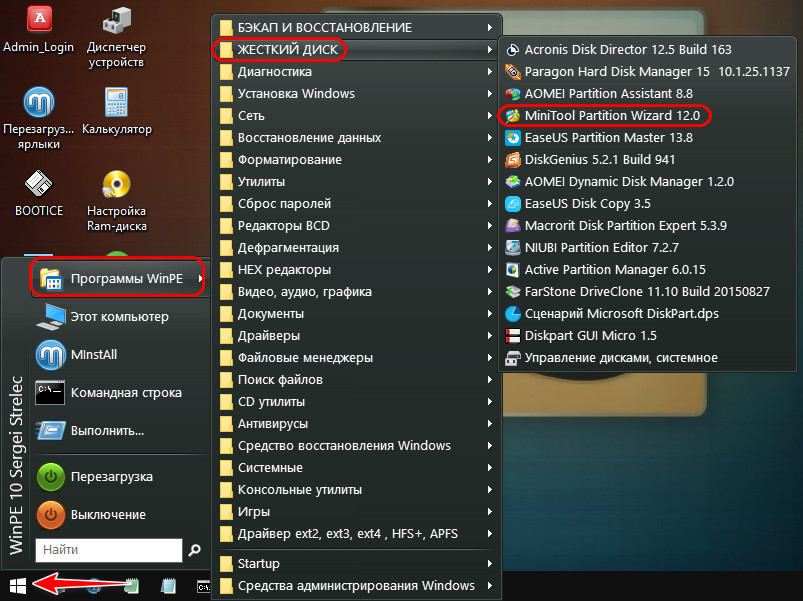803x601 pixels.
Task: Click the Сценарий Microsoft DiskPart.dps icon
Action: click(512, 314)
